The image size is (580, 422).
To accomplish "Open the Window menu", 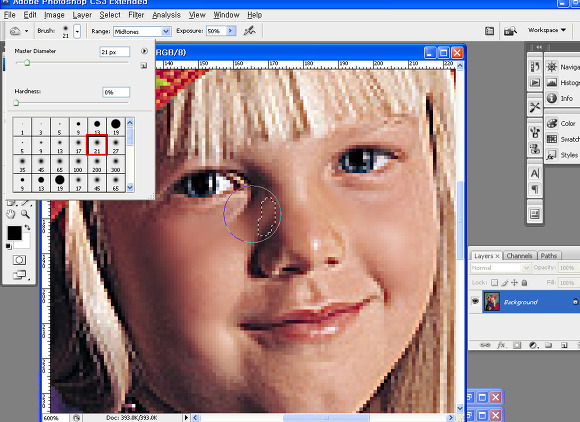I will [x=226, y=15].
